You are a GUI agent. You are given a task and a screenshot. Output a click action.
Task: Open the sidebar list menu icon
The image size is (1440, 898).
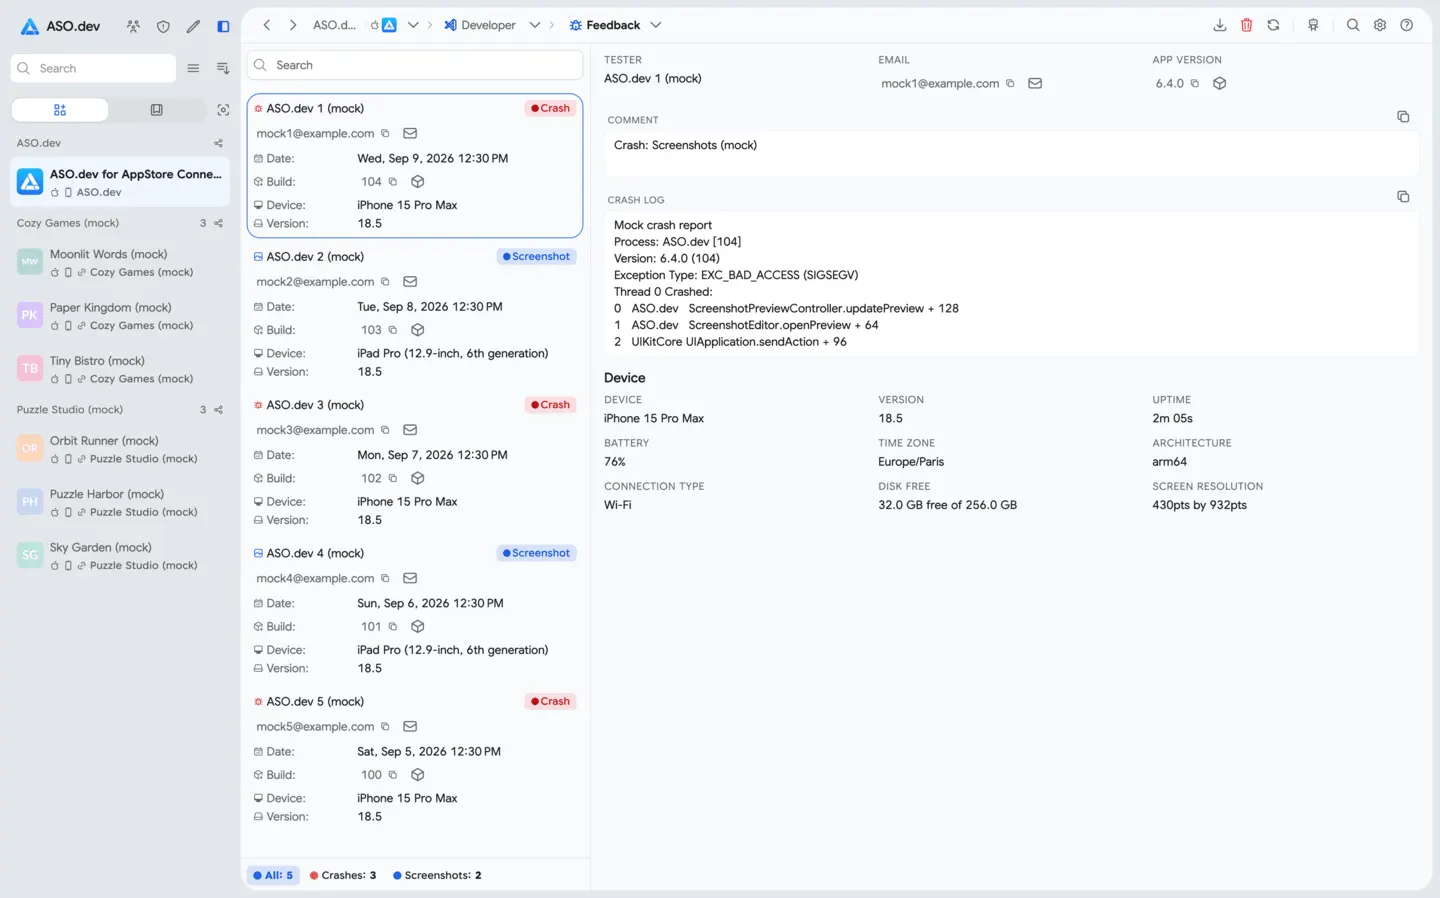[193, 68]
